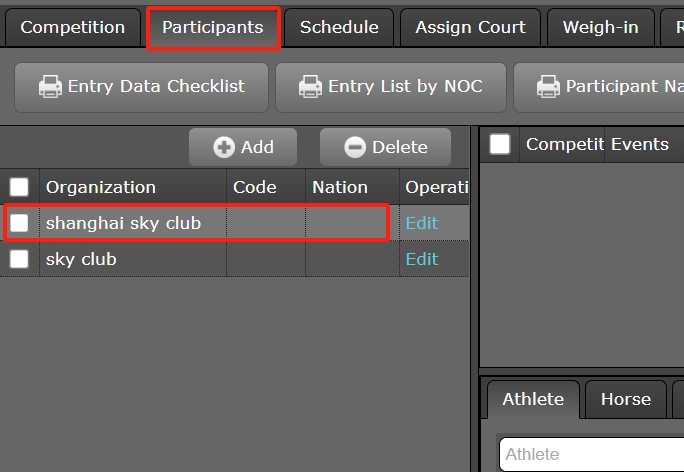Open the Assign Court tab

click(470, 28)
